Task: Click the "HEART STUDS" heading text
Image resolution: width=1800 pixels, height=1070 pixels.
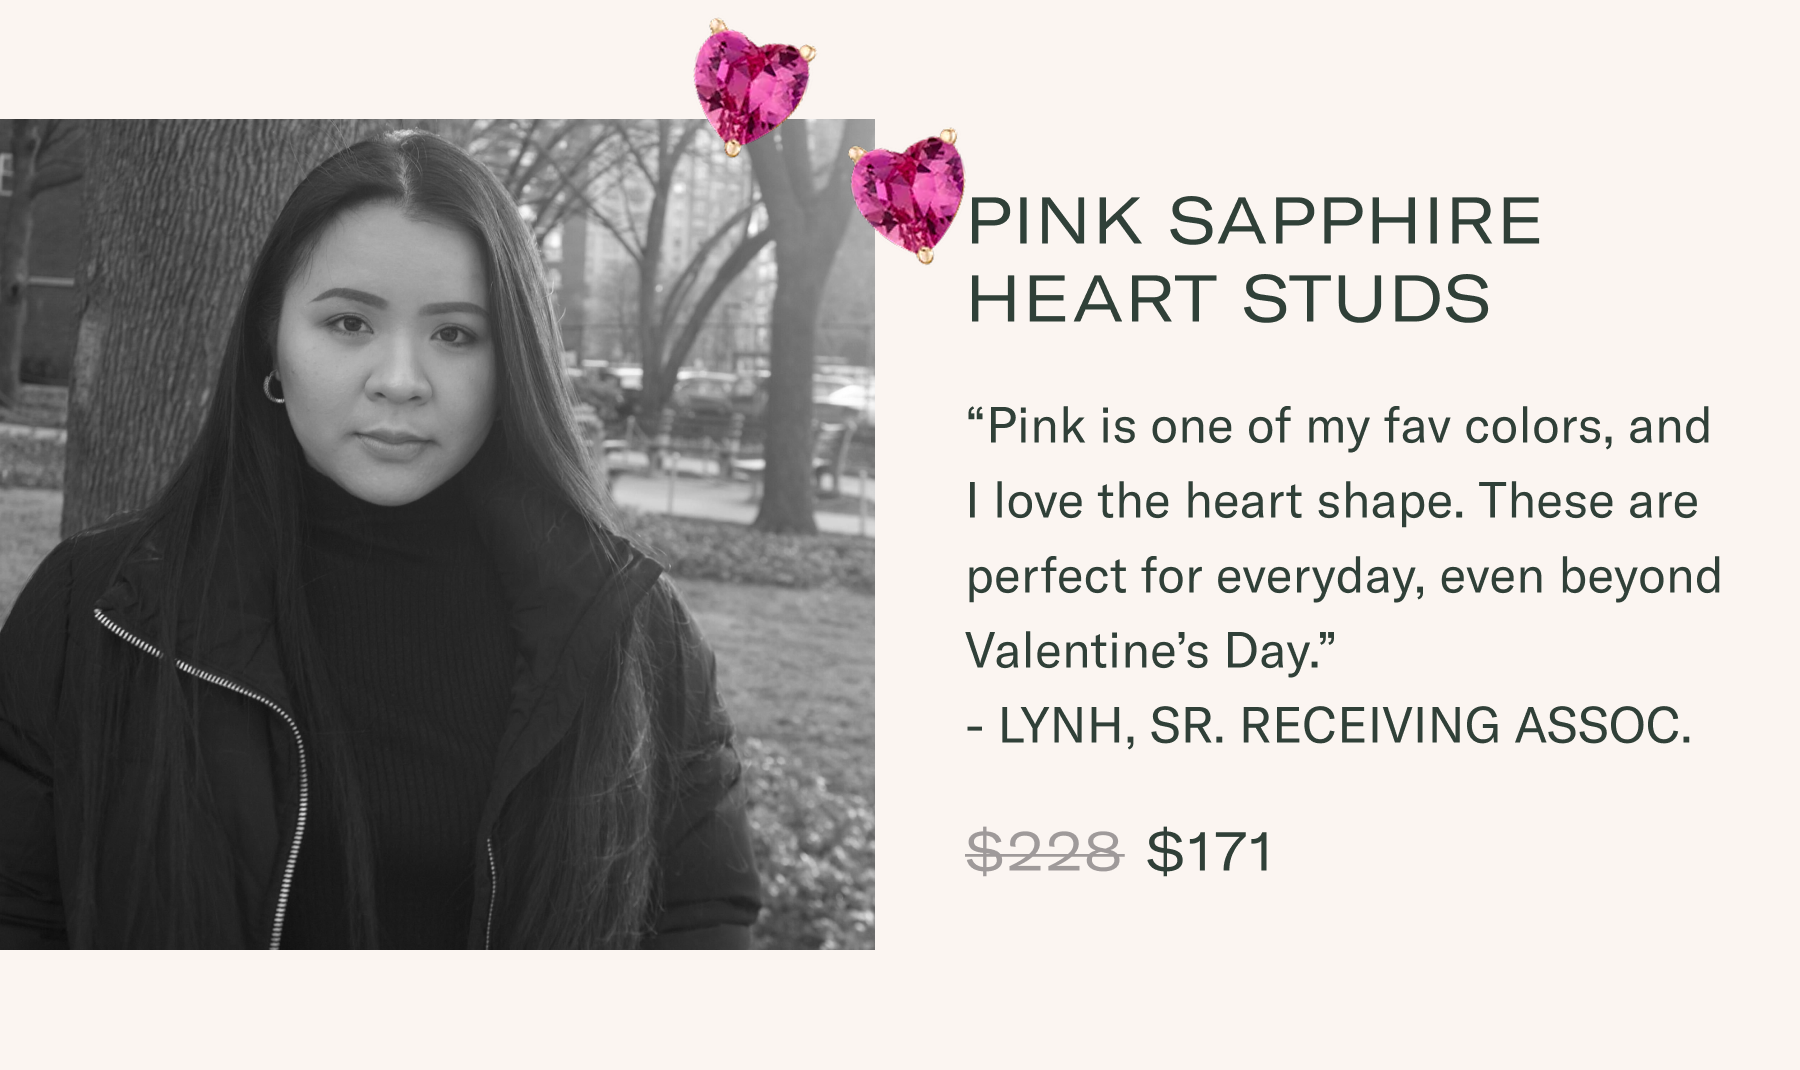Action: coord(1229,298)
